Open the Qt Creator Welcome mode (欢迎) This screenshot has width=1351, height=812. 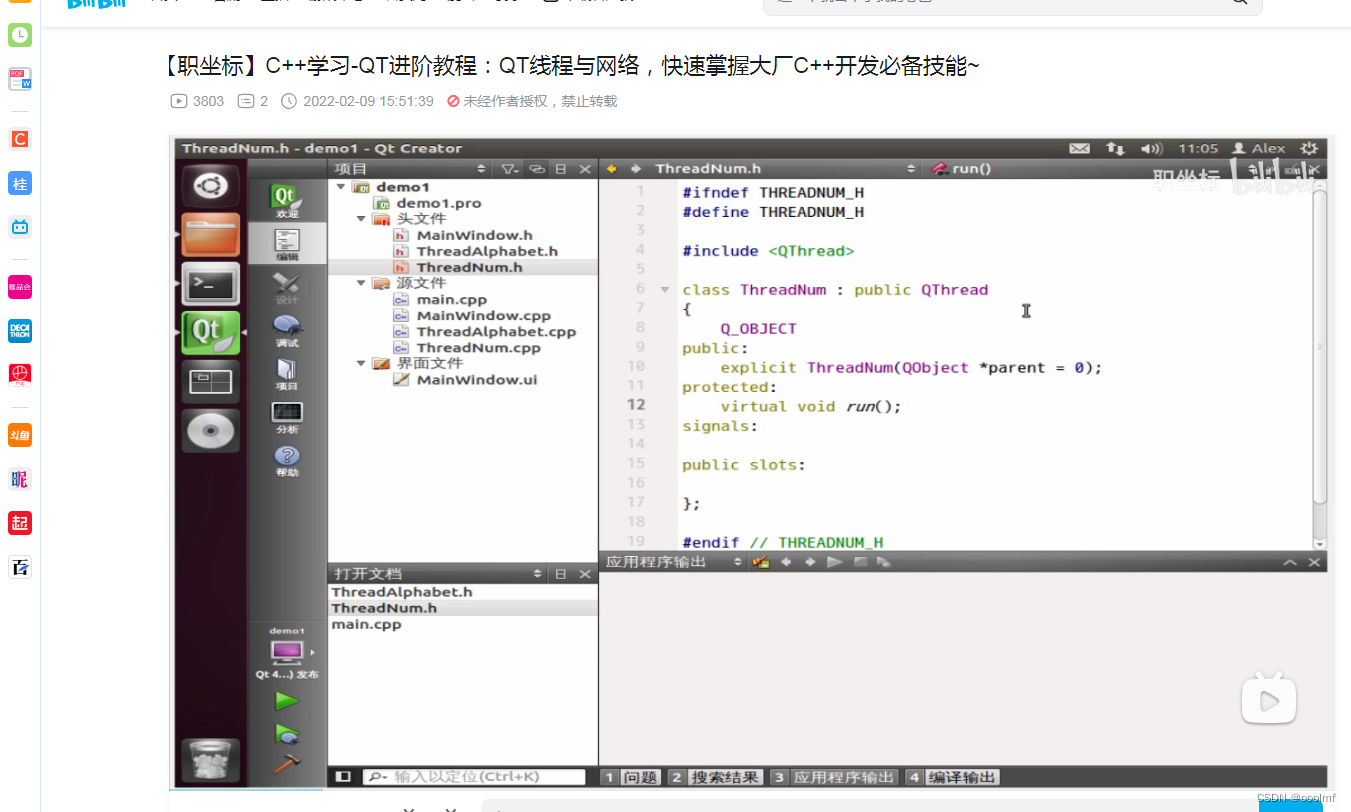click(x=286, y=201)
